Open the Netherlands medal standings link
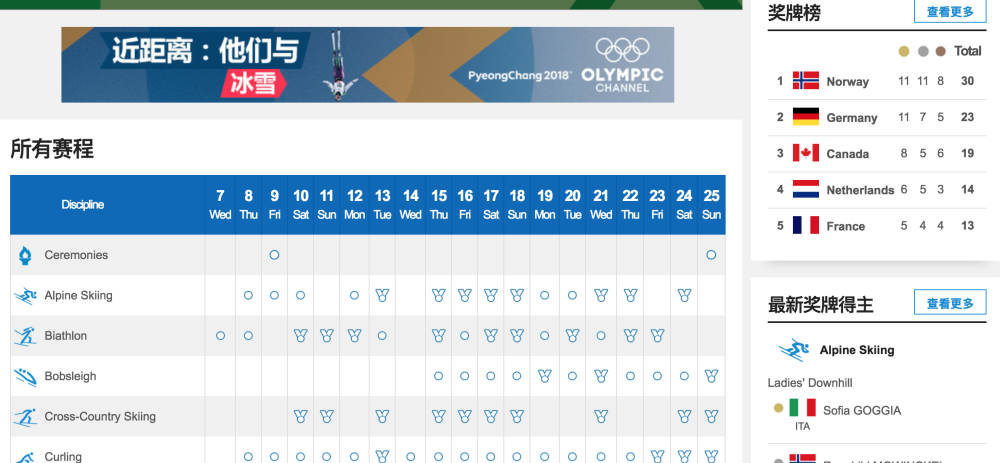Image resolution: width=1000 pixels, height=463 pixels. coord(860,190)
